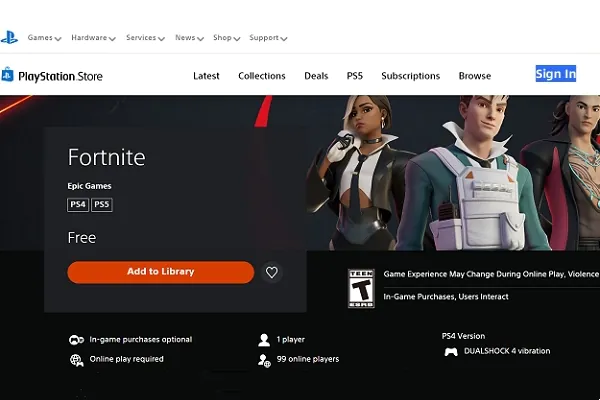Viewport: 600px width, 400px height.
Task: Click the 1 player person icon
Action: point(264,340)
